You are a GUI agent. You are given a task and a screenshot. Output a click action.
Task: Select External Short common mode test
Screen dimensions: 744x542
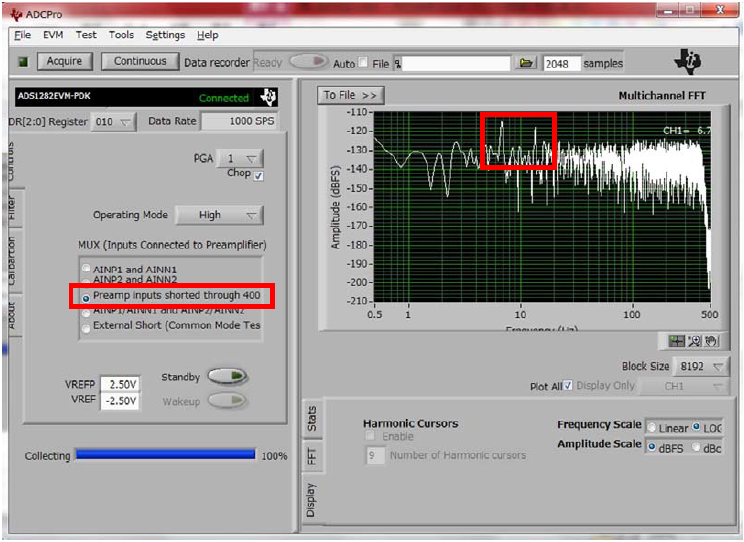[x=86, y=328]
